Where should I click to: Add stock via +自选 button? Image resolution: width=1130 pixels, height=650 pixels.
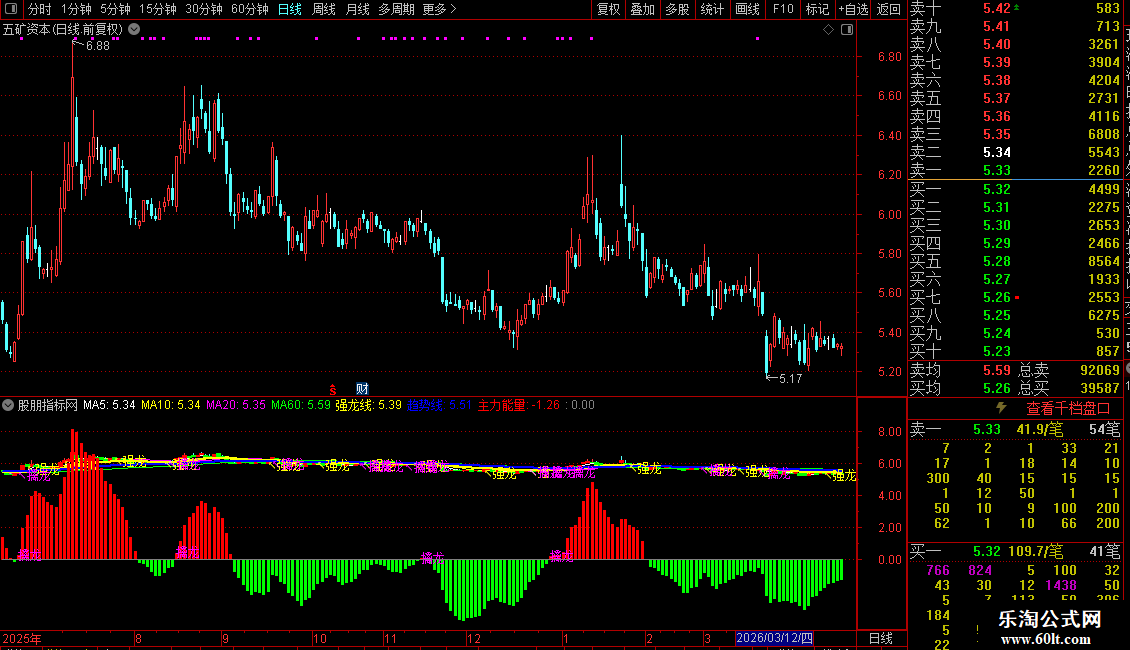[853, 9]
